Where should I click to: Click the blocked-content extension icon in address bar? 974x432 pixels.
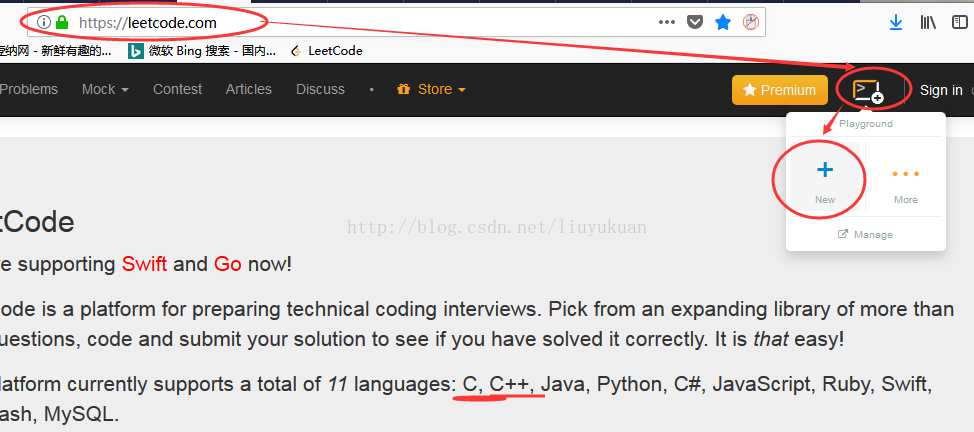coord(751,23)
